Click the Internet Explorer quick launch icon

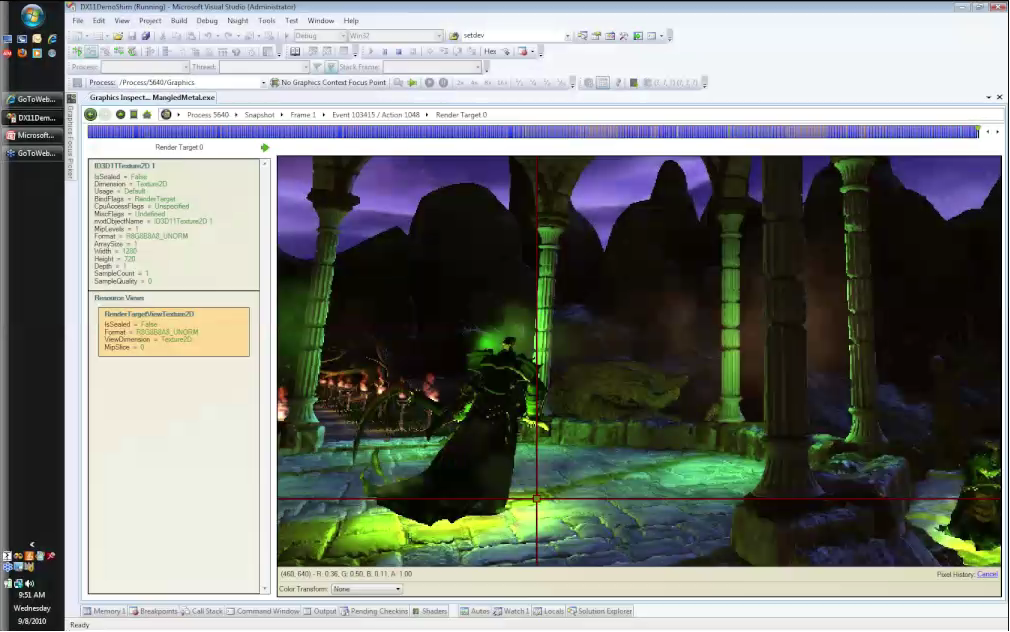click(x=52, y=39)
